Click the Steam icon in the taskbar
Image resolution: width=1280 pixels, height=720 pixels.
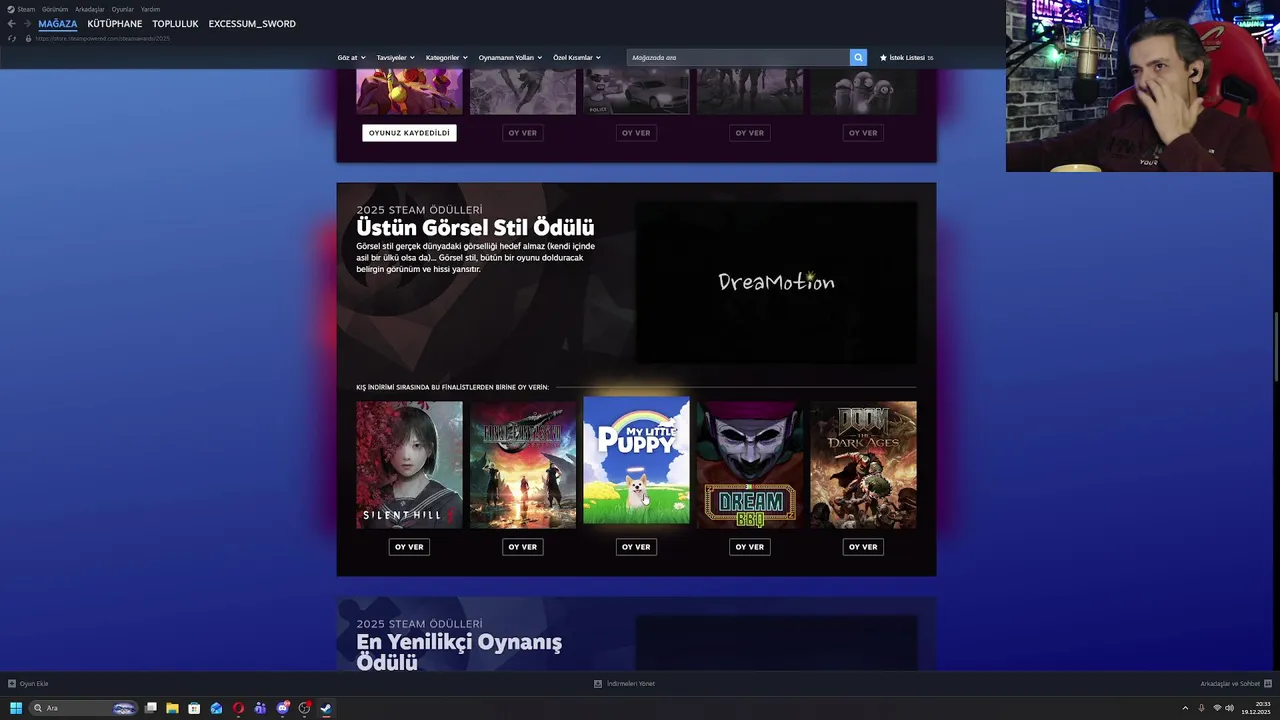click(326, 708)
